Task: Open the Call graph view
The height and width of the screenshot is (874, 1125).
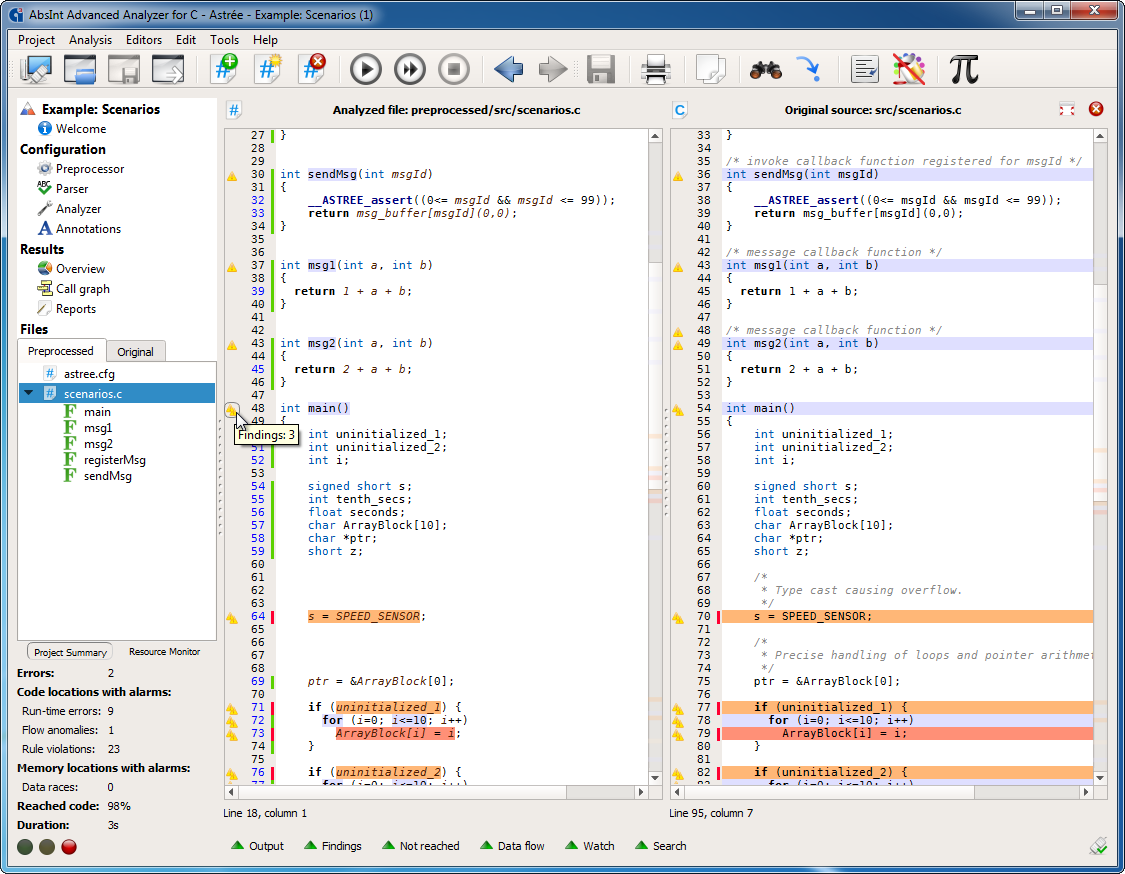Action: [74, 289]
